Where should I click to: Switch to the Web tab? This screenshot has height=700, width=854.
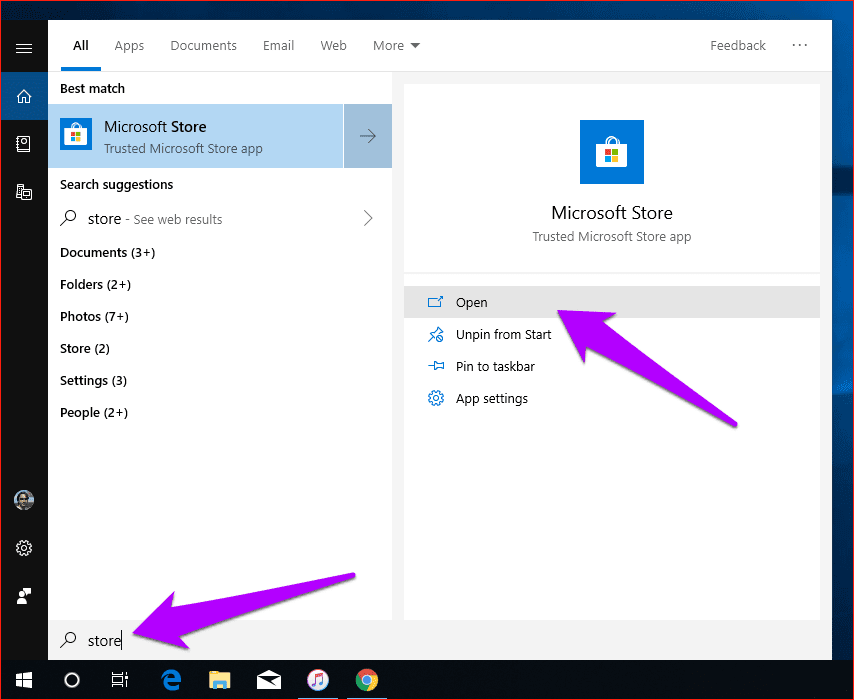click(333, 46)
